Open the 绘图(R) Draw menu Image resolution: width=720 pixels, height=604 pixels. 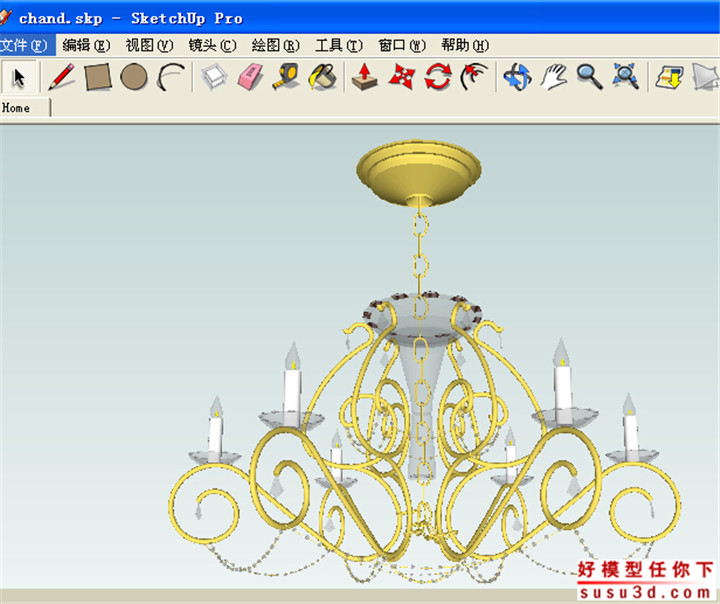[276, 45]
